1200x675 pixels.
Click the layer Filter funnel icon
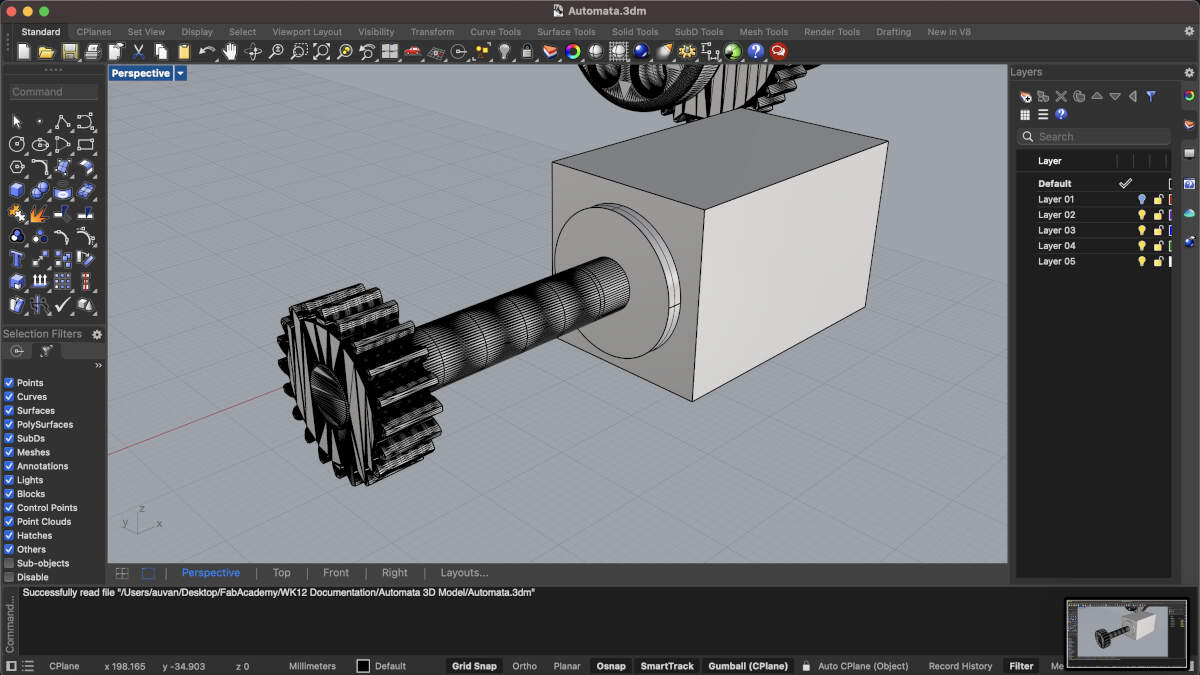click(x=1151, y=97)
